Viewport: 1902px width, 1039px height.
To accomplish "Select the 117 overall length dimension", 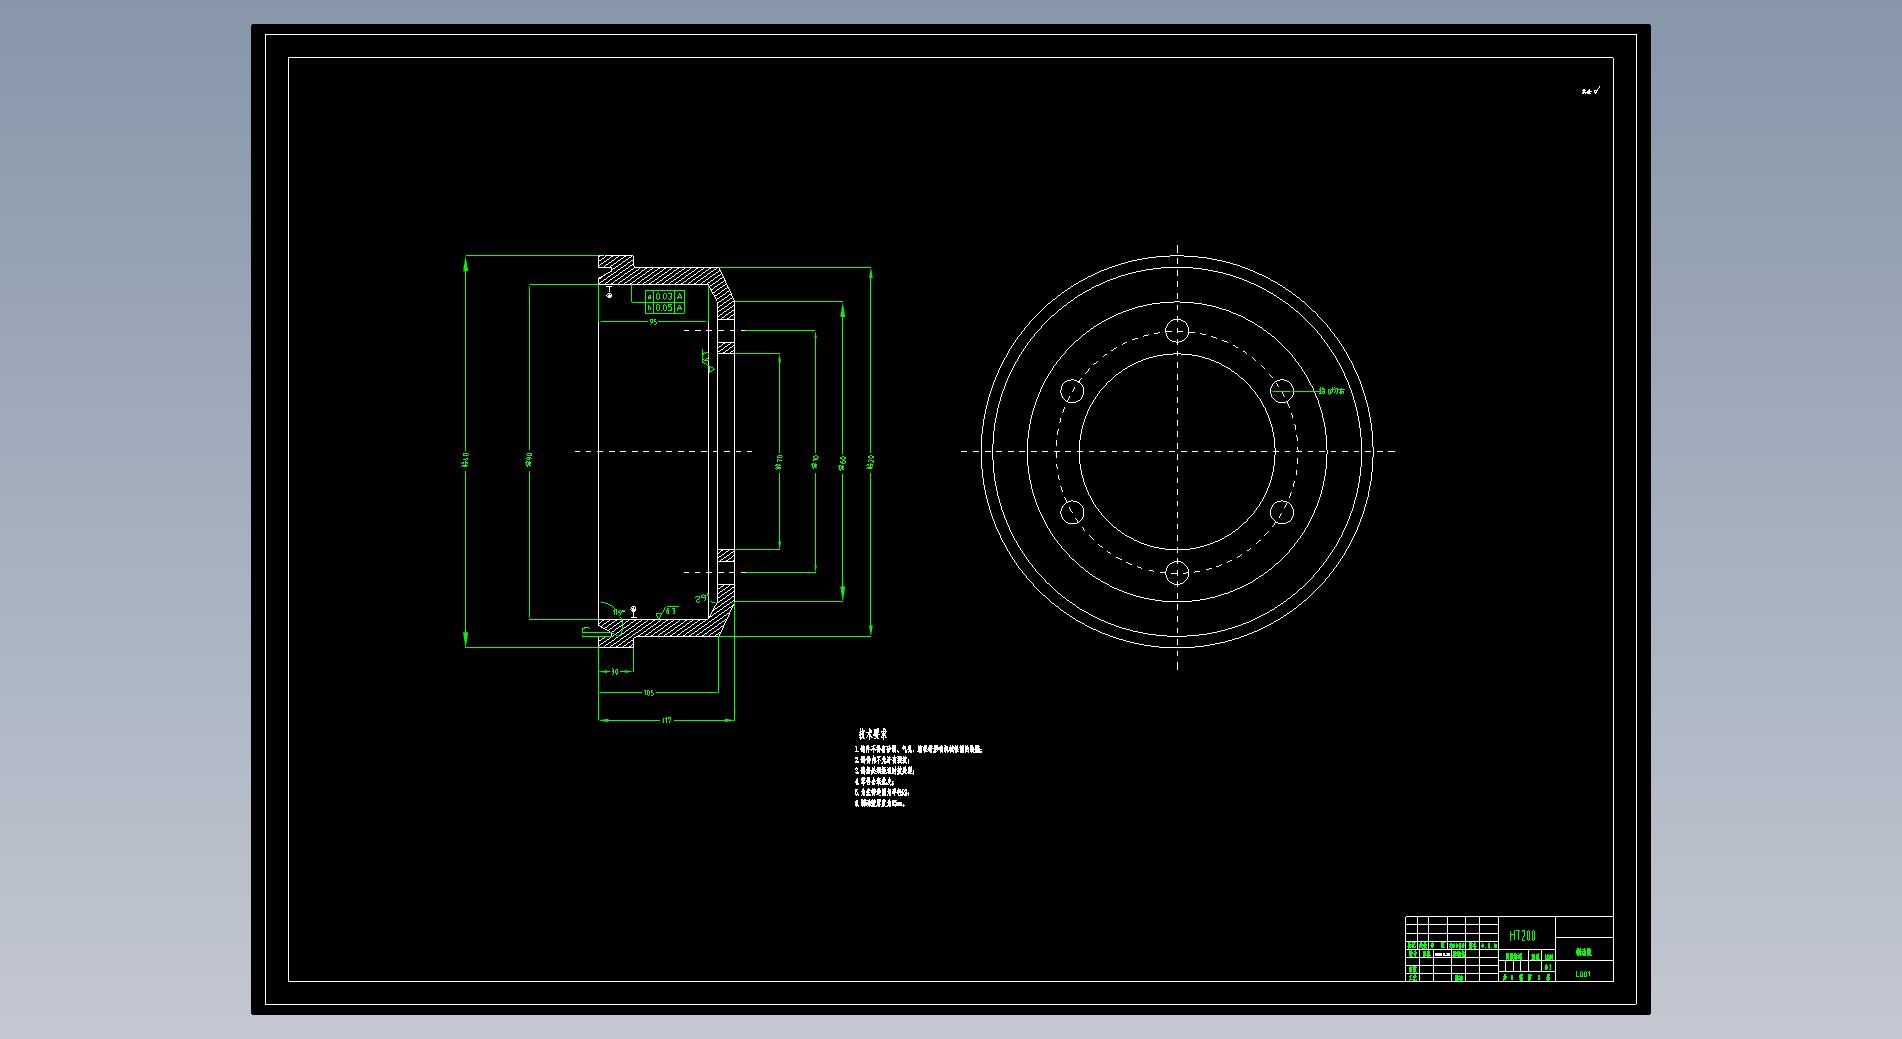I will (666, 719).
